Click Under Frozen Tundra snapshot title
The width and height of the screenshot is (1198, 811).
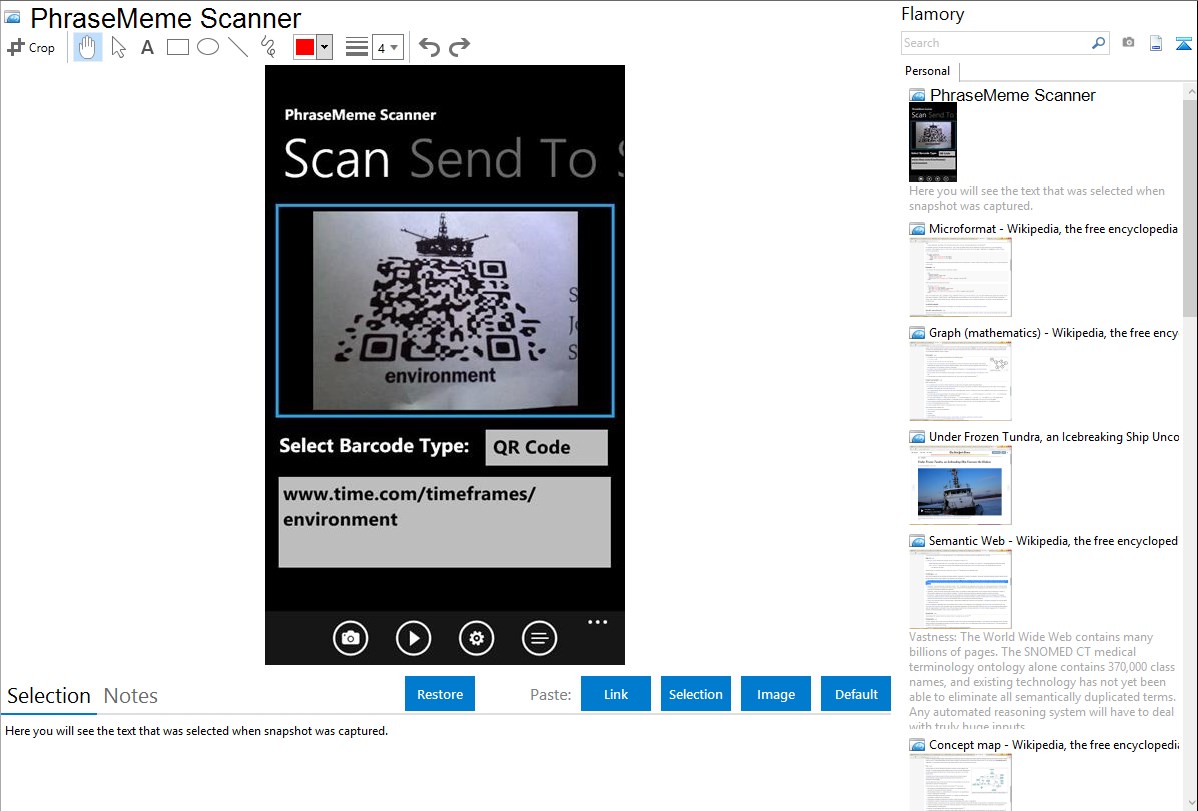coord(1054,436)
